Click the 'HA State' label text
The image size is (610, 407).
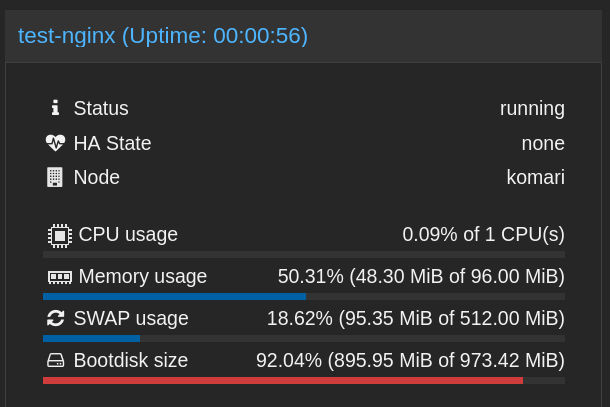[112, 143]
